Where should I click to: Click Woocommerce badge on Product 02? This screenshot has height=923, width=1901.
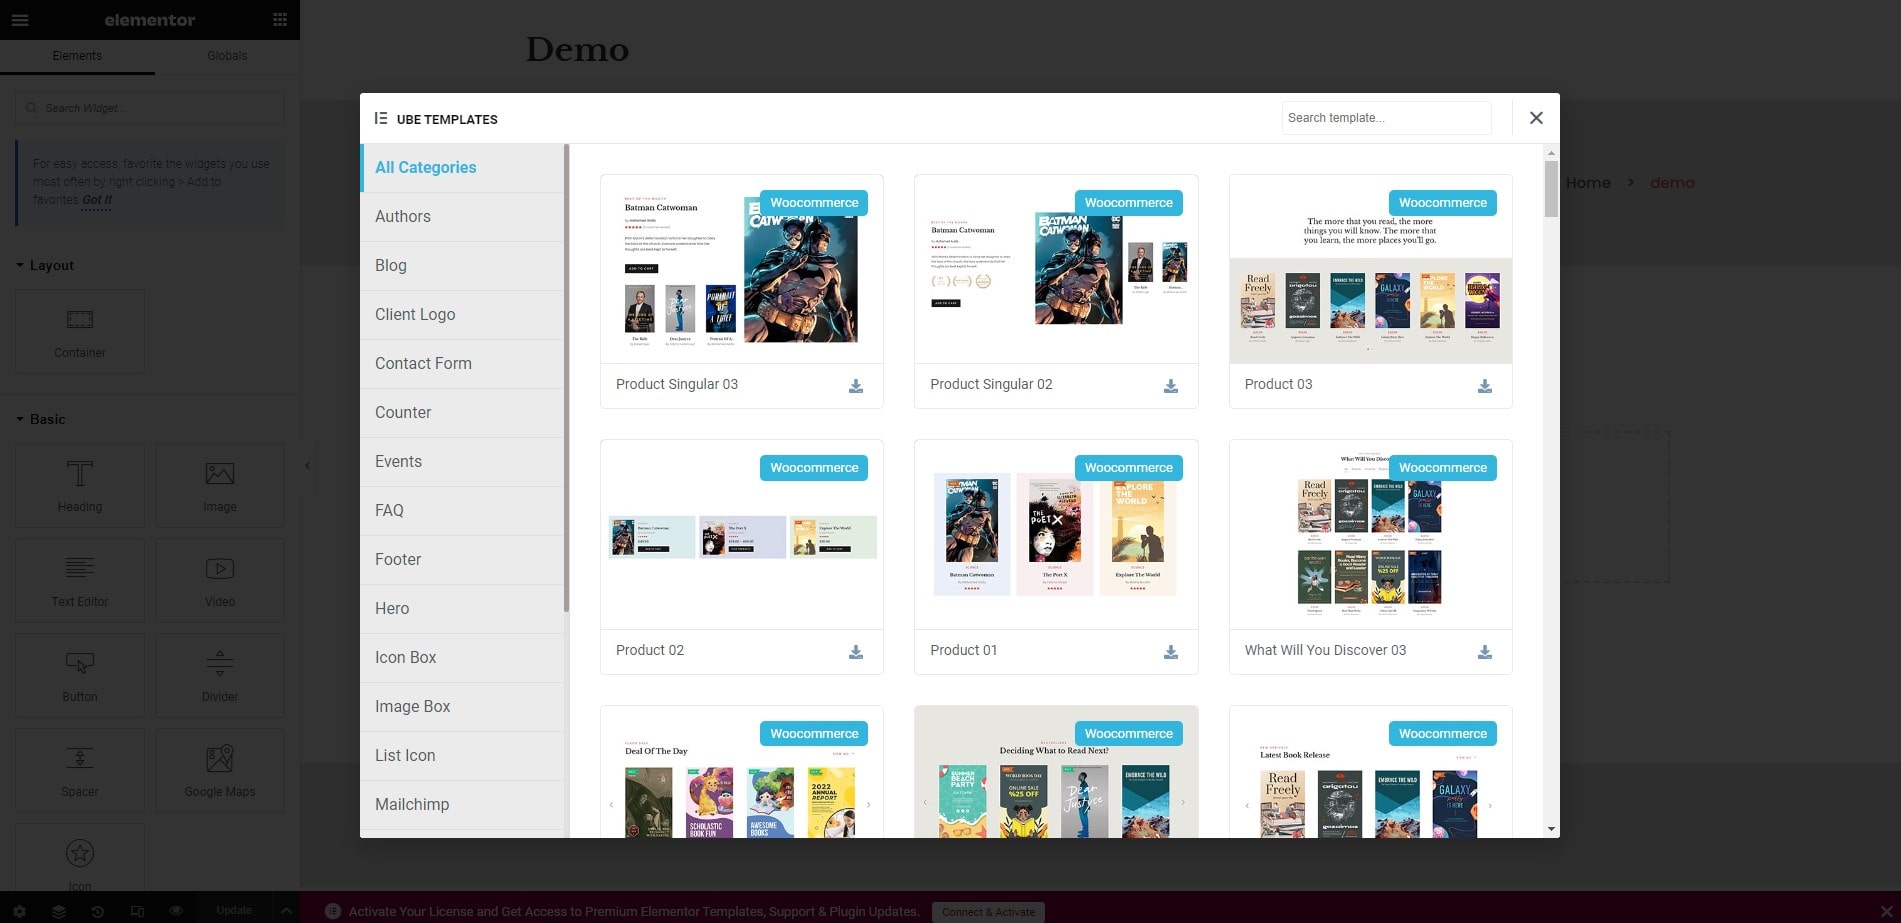814,468
